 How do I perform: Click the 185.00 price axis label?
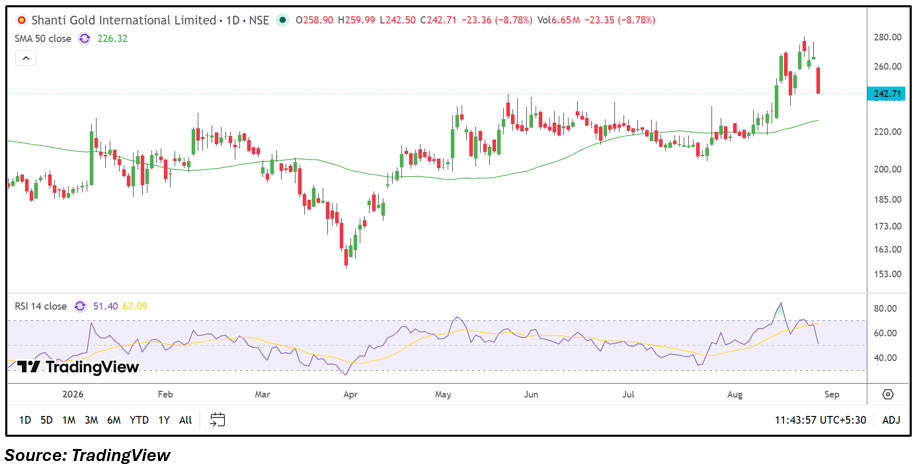[886, 199]
